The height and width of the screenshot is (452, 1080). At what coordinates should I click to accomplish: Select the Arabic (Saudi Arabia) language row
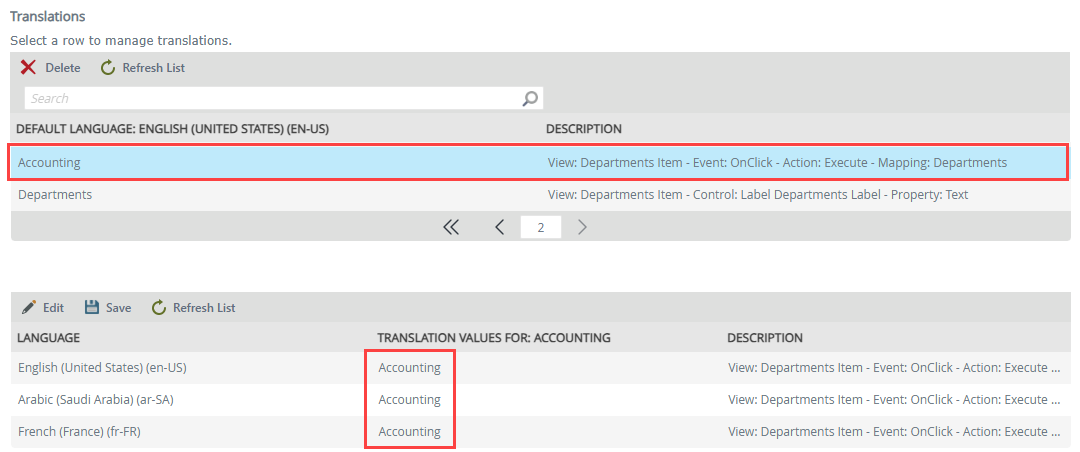[103, 400]
